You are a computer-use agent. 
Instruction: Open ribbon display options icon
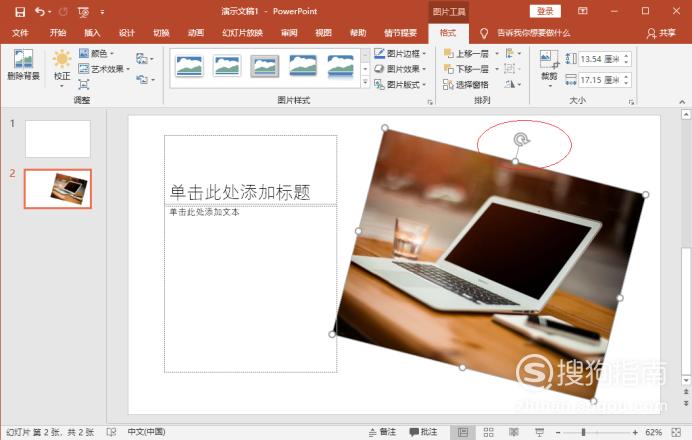(583, 11)
